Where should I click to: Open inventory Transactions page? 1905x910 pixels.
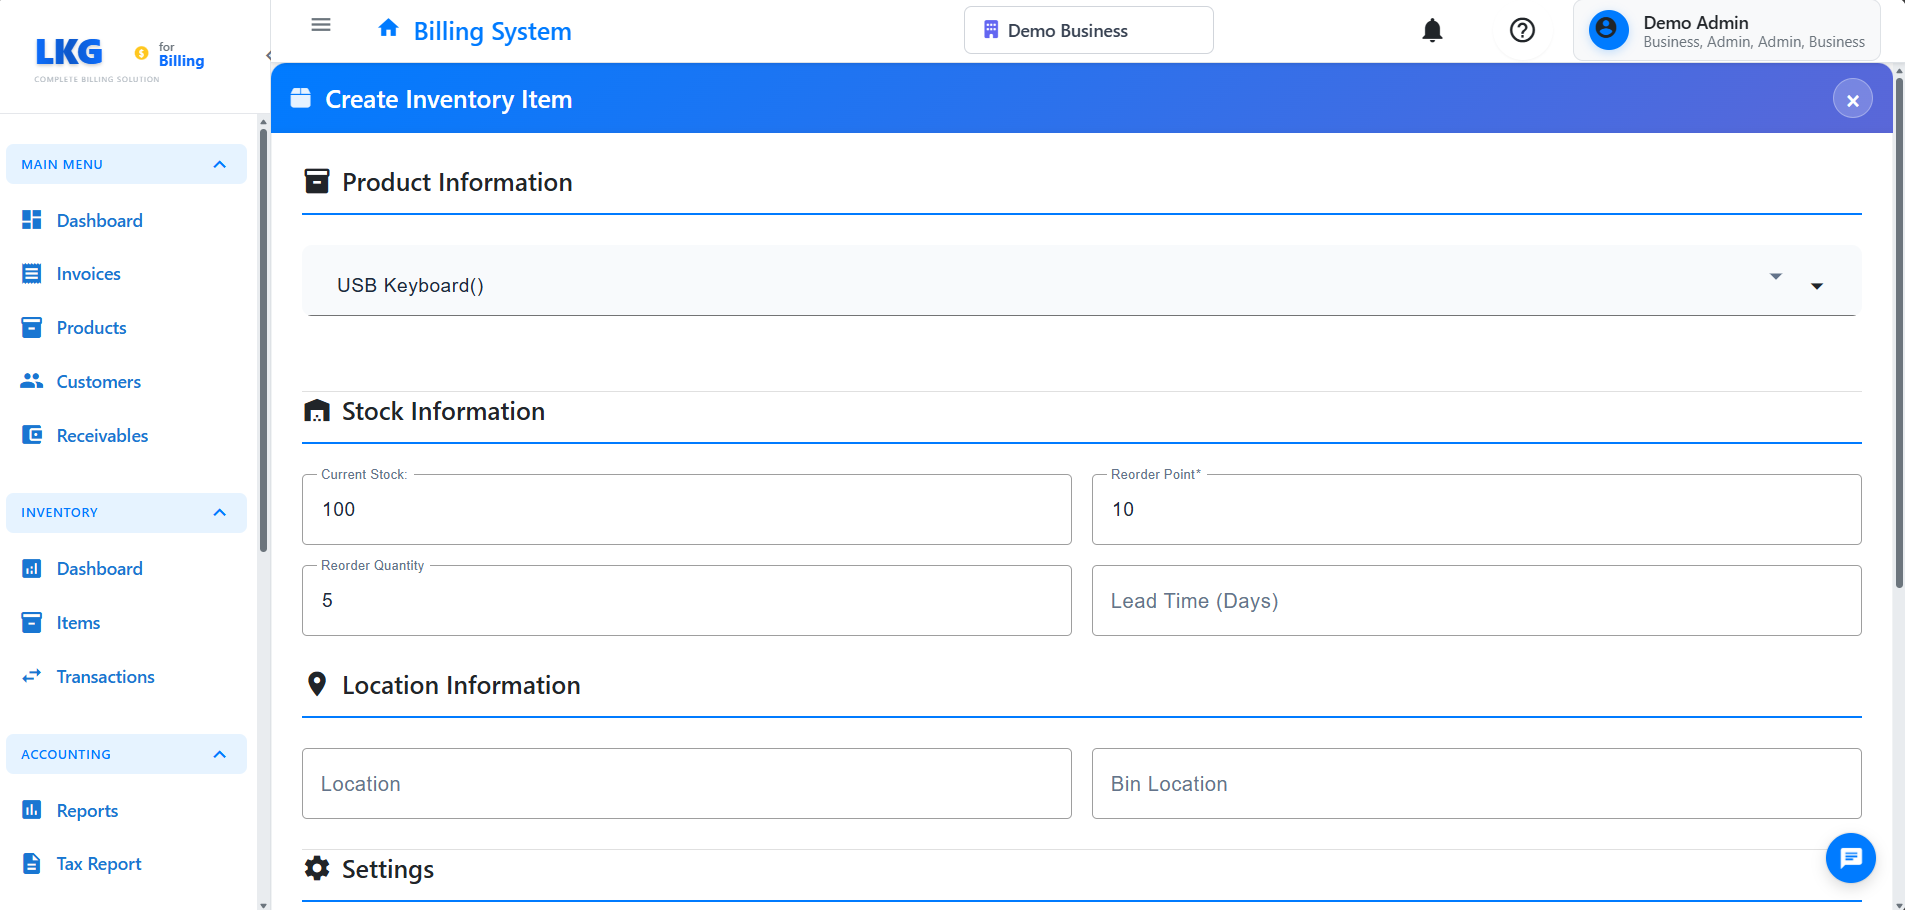[105, 677]
